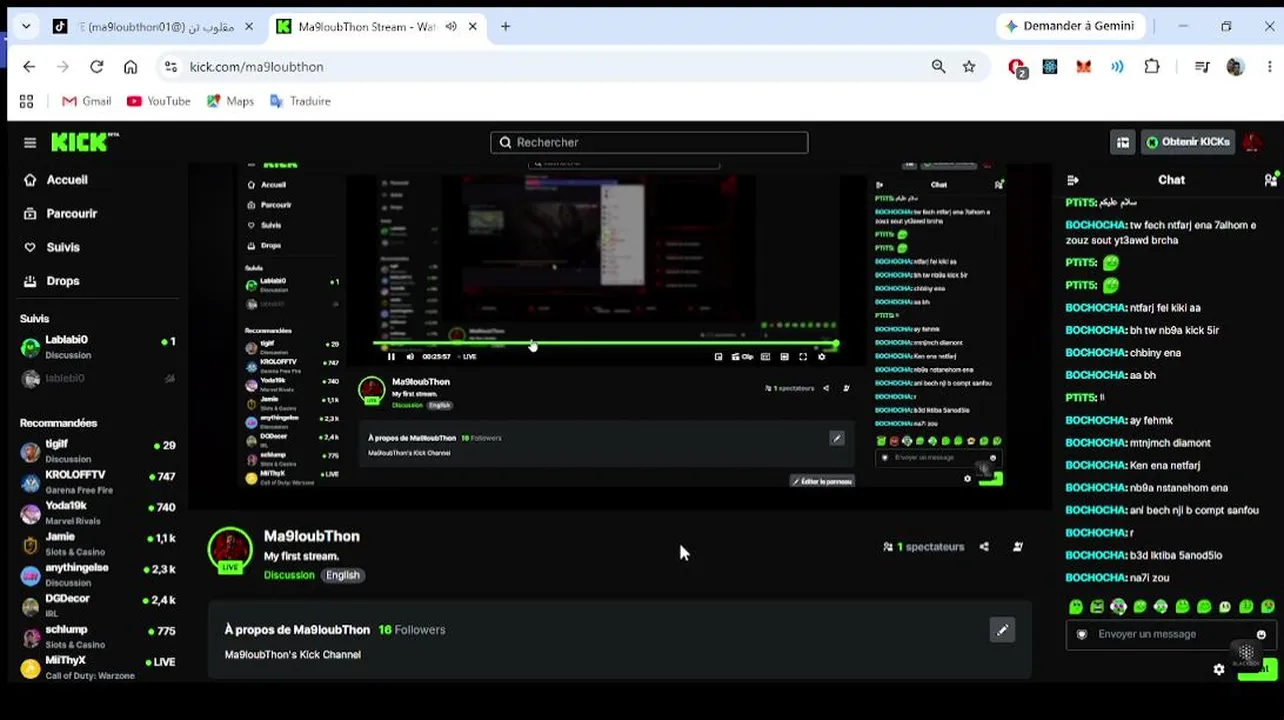Open the blue sound-wave extension

(x=1117, y=67)
